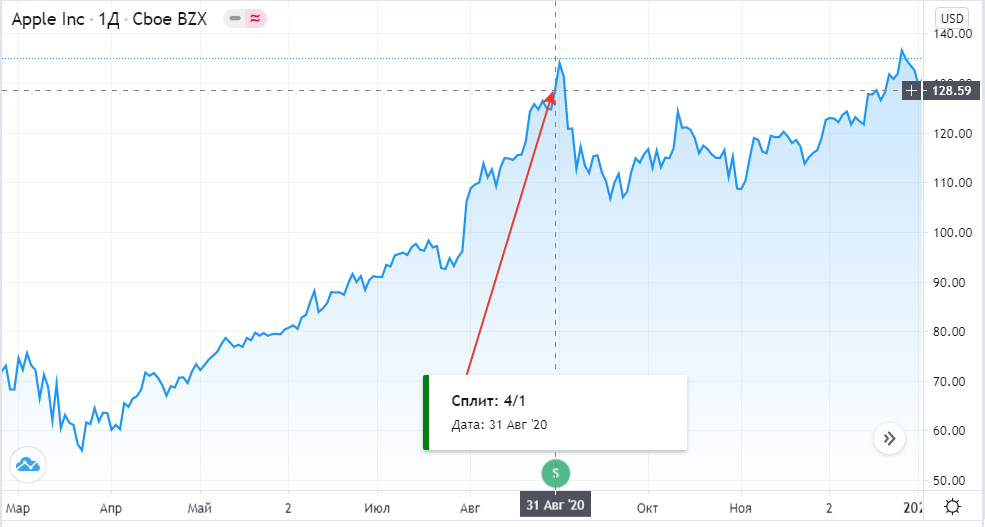Toggle the gray dash status pill
985x527 pixels.
235,19
